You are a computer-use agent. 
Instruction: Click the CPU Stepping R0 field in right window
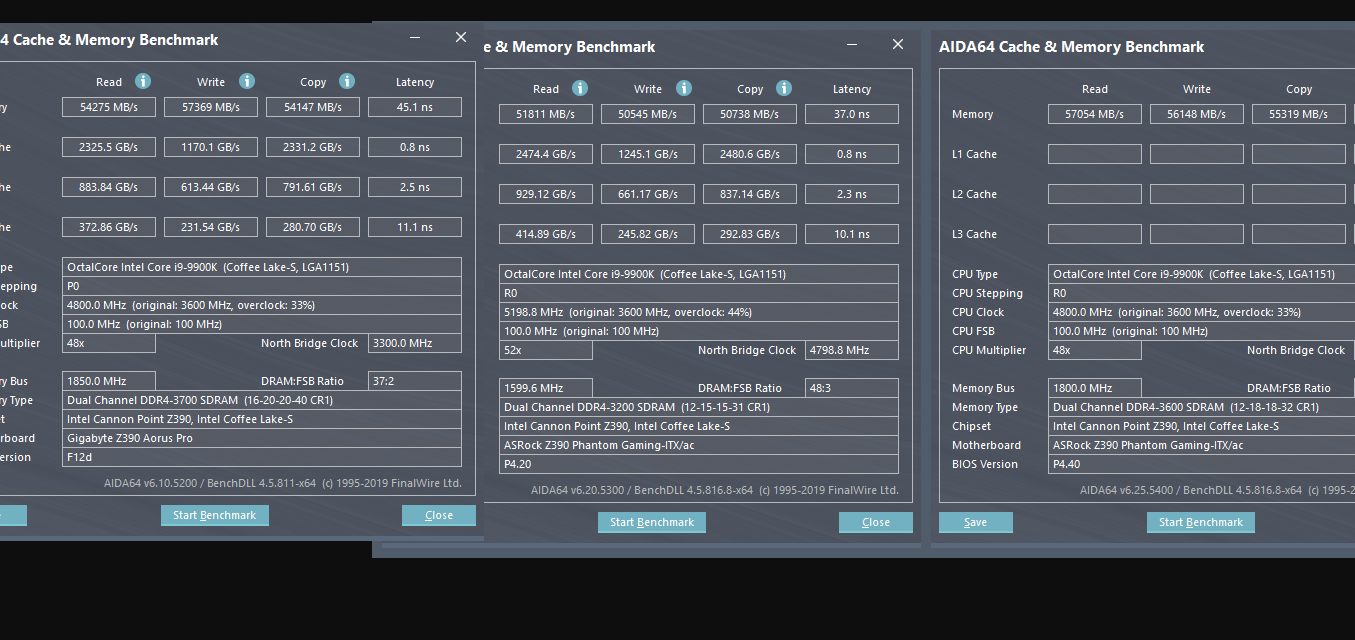[x=1202, y=293]
